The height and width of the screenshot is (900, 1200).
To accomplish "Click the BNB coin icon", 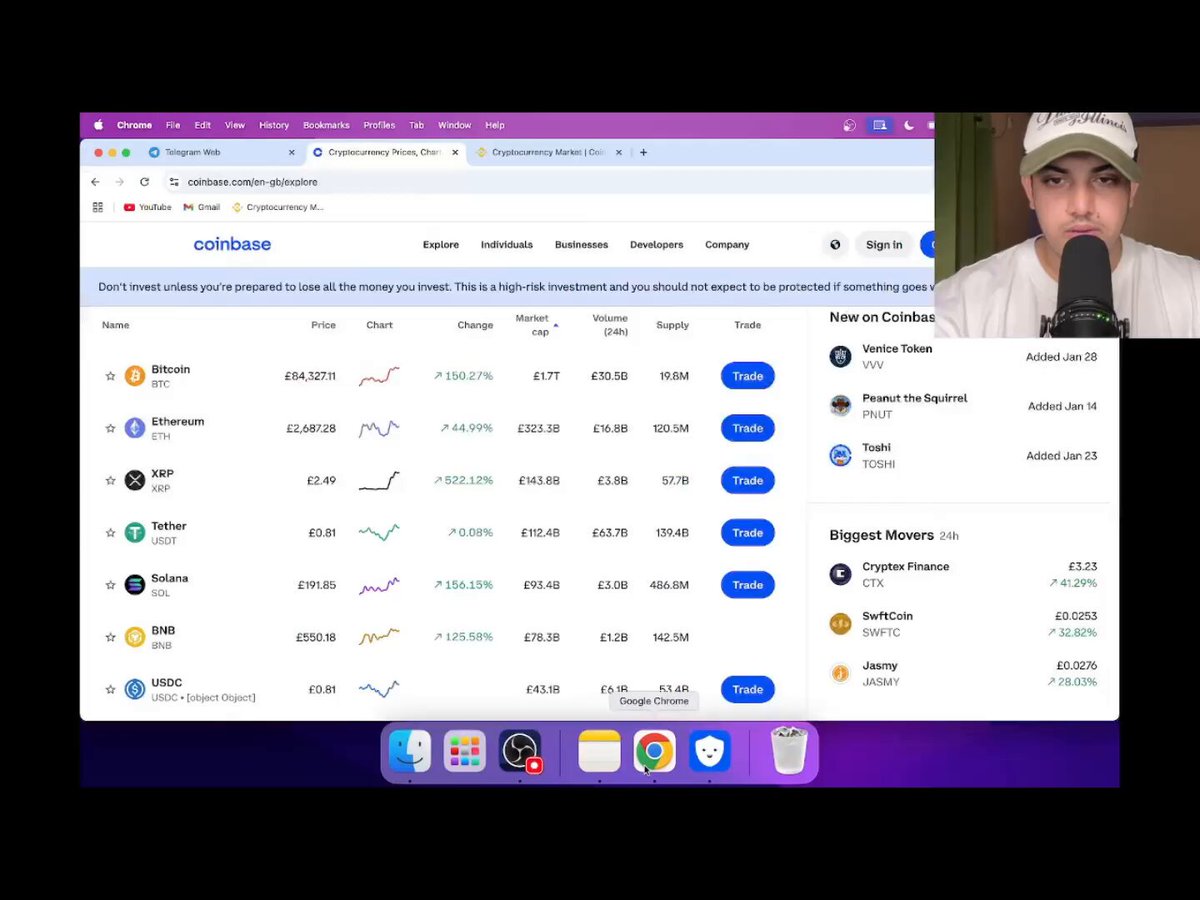I will pos(135,637).
